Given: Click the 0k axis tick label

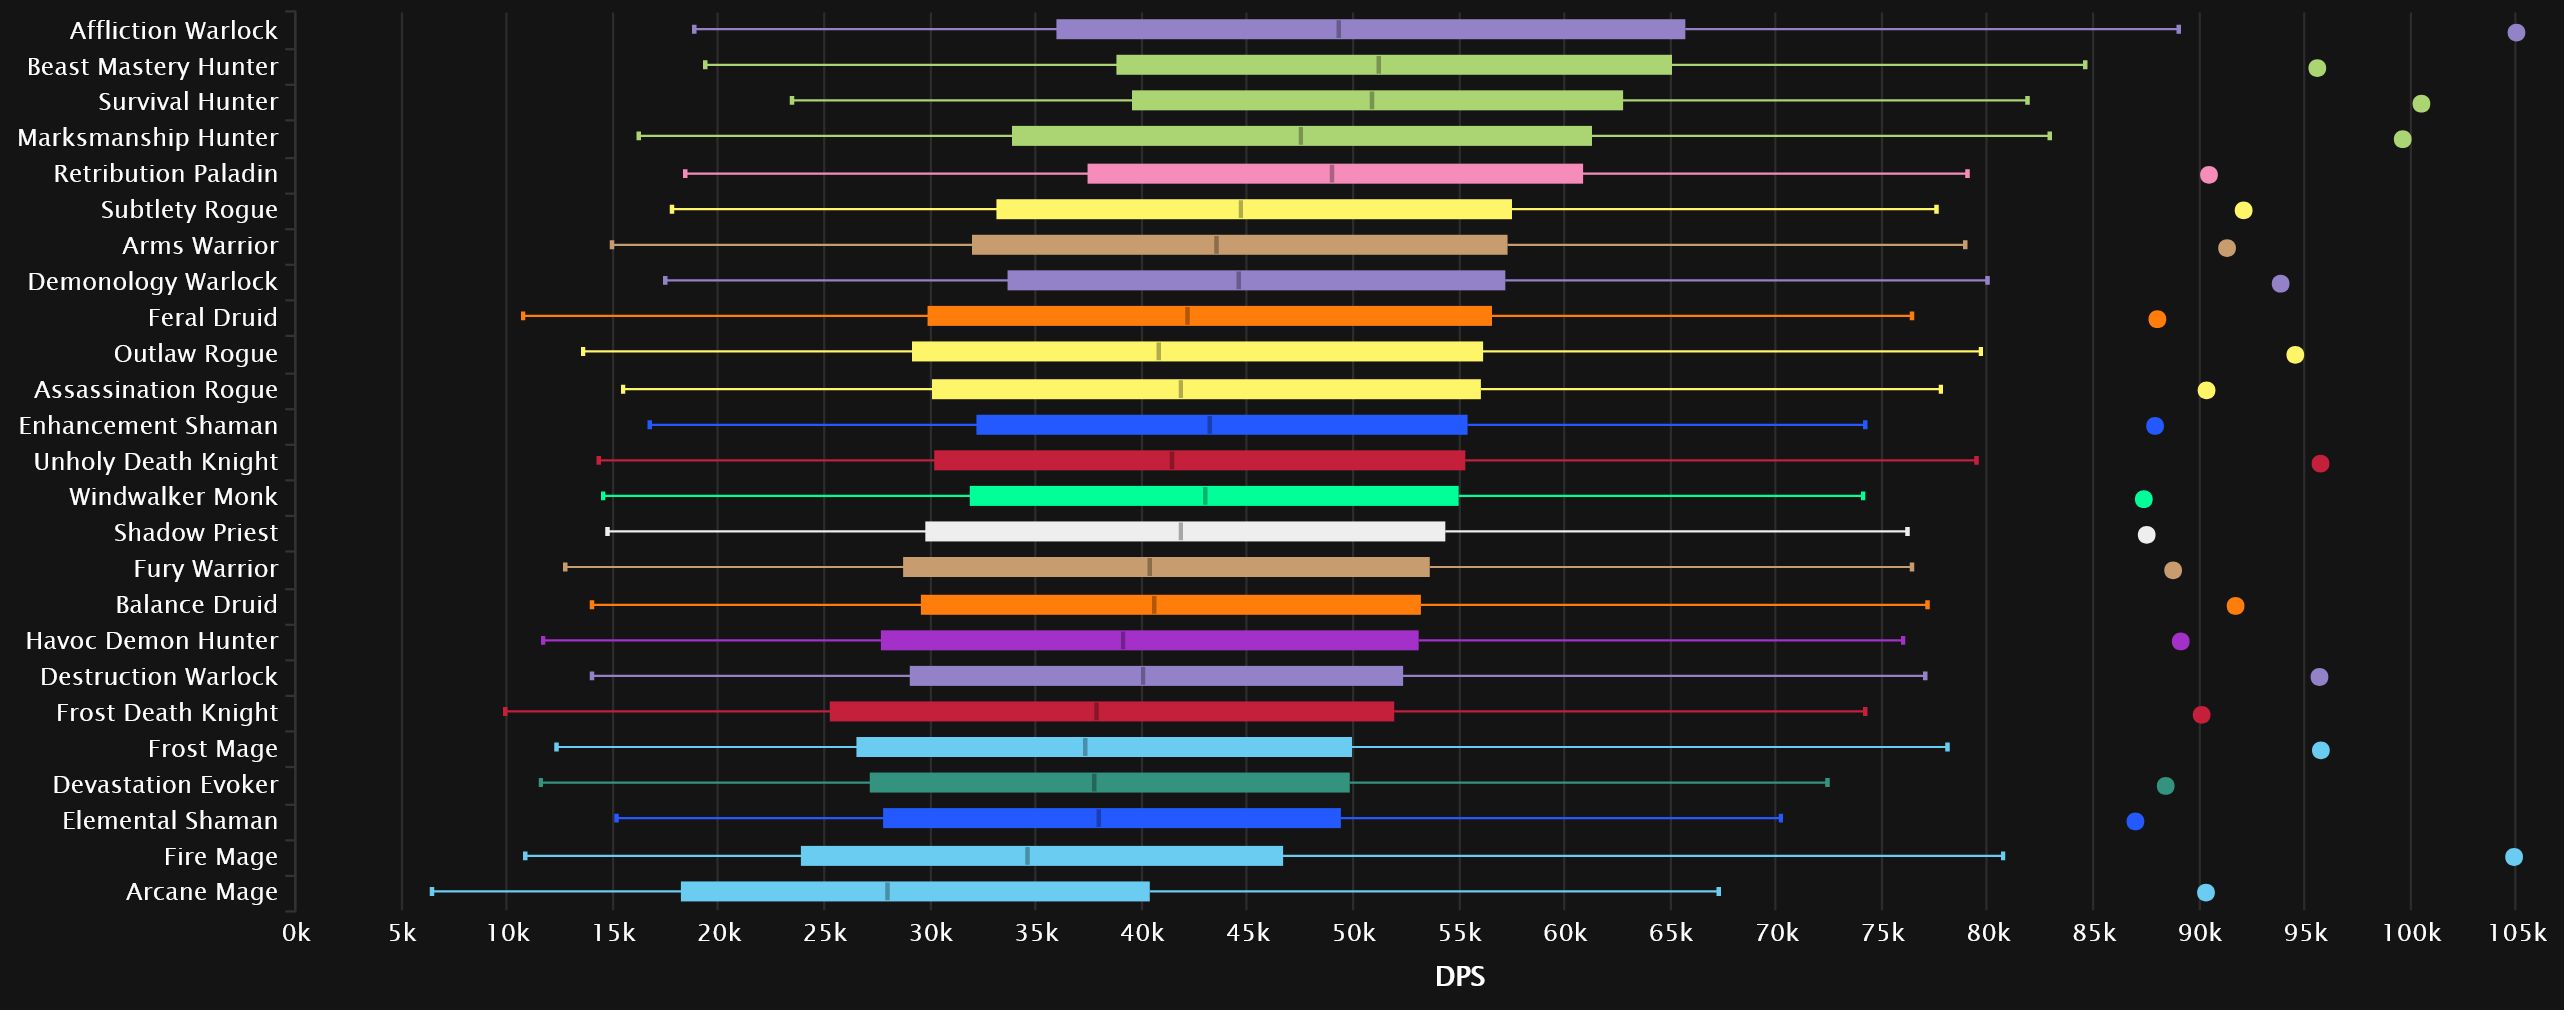Looking at the screenshot, I should pyautogui.click(x=296, y=934).
